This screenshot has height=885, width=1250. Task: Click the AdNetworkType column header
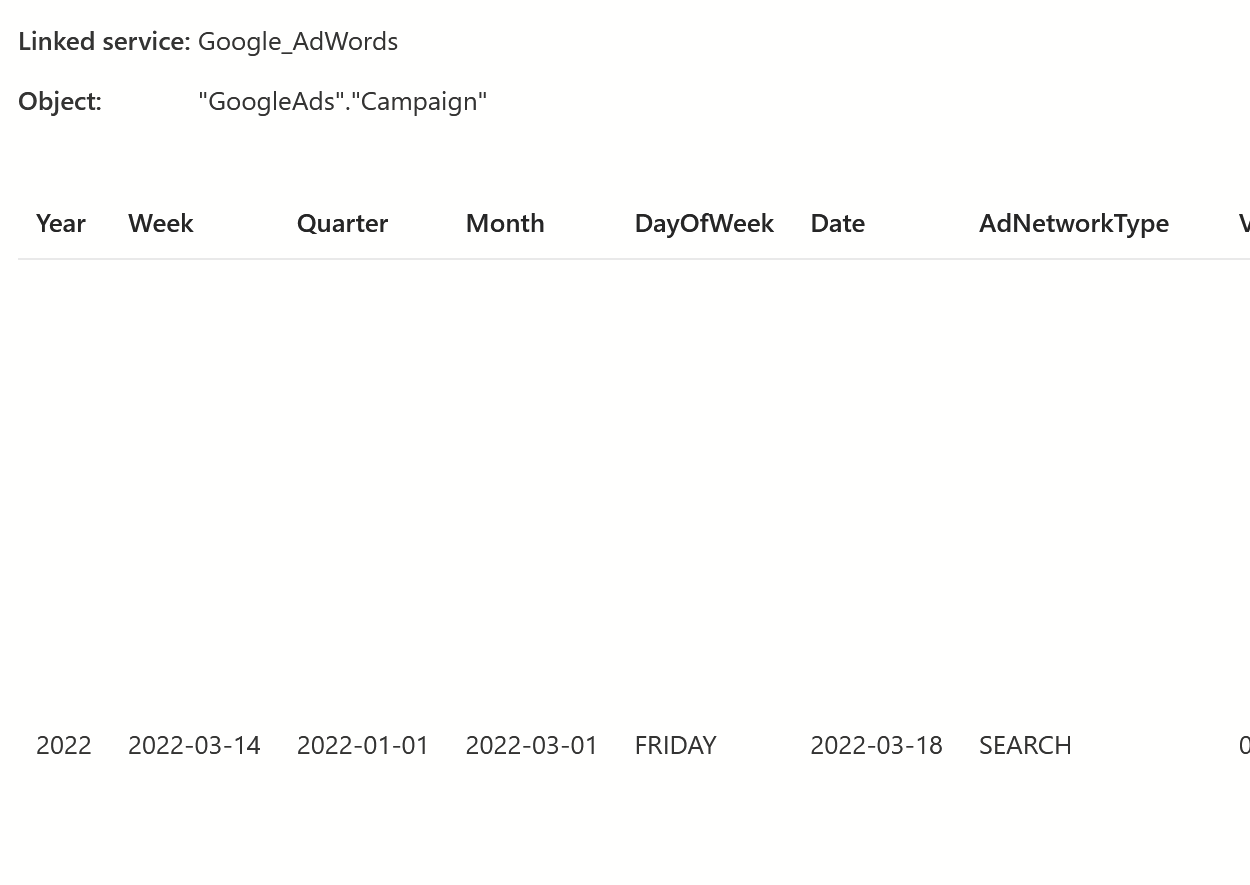point(1074,223)
